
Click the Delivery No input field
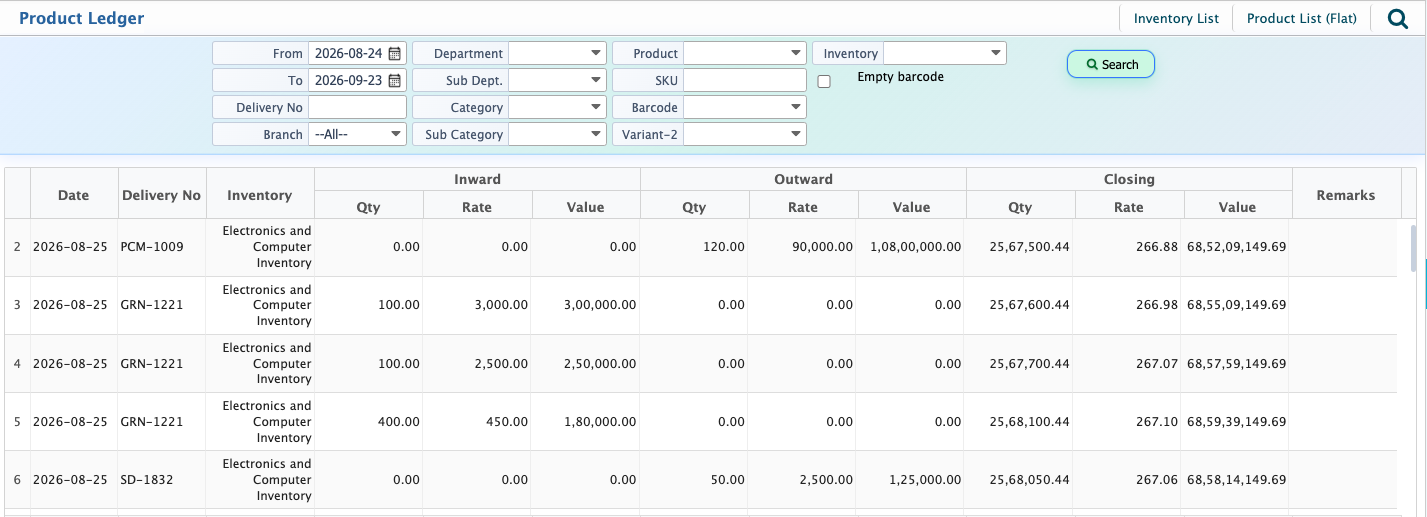[358, 107]
